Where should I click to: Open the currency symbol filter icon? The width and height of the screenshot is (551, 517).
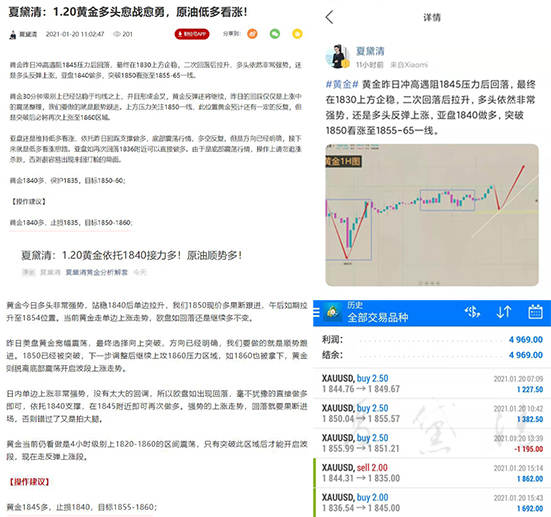(x=472, y=312)
